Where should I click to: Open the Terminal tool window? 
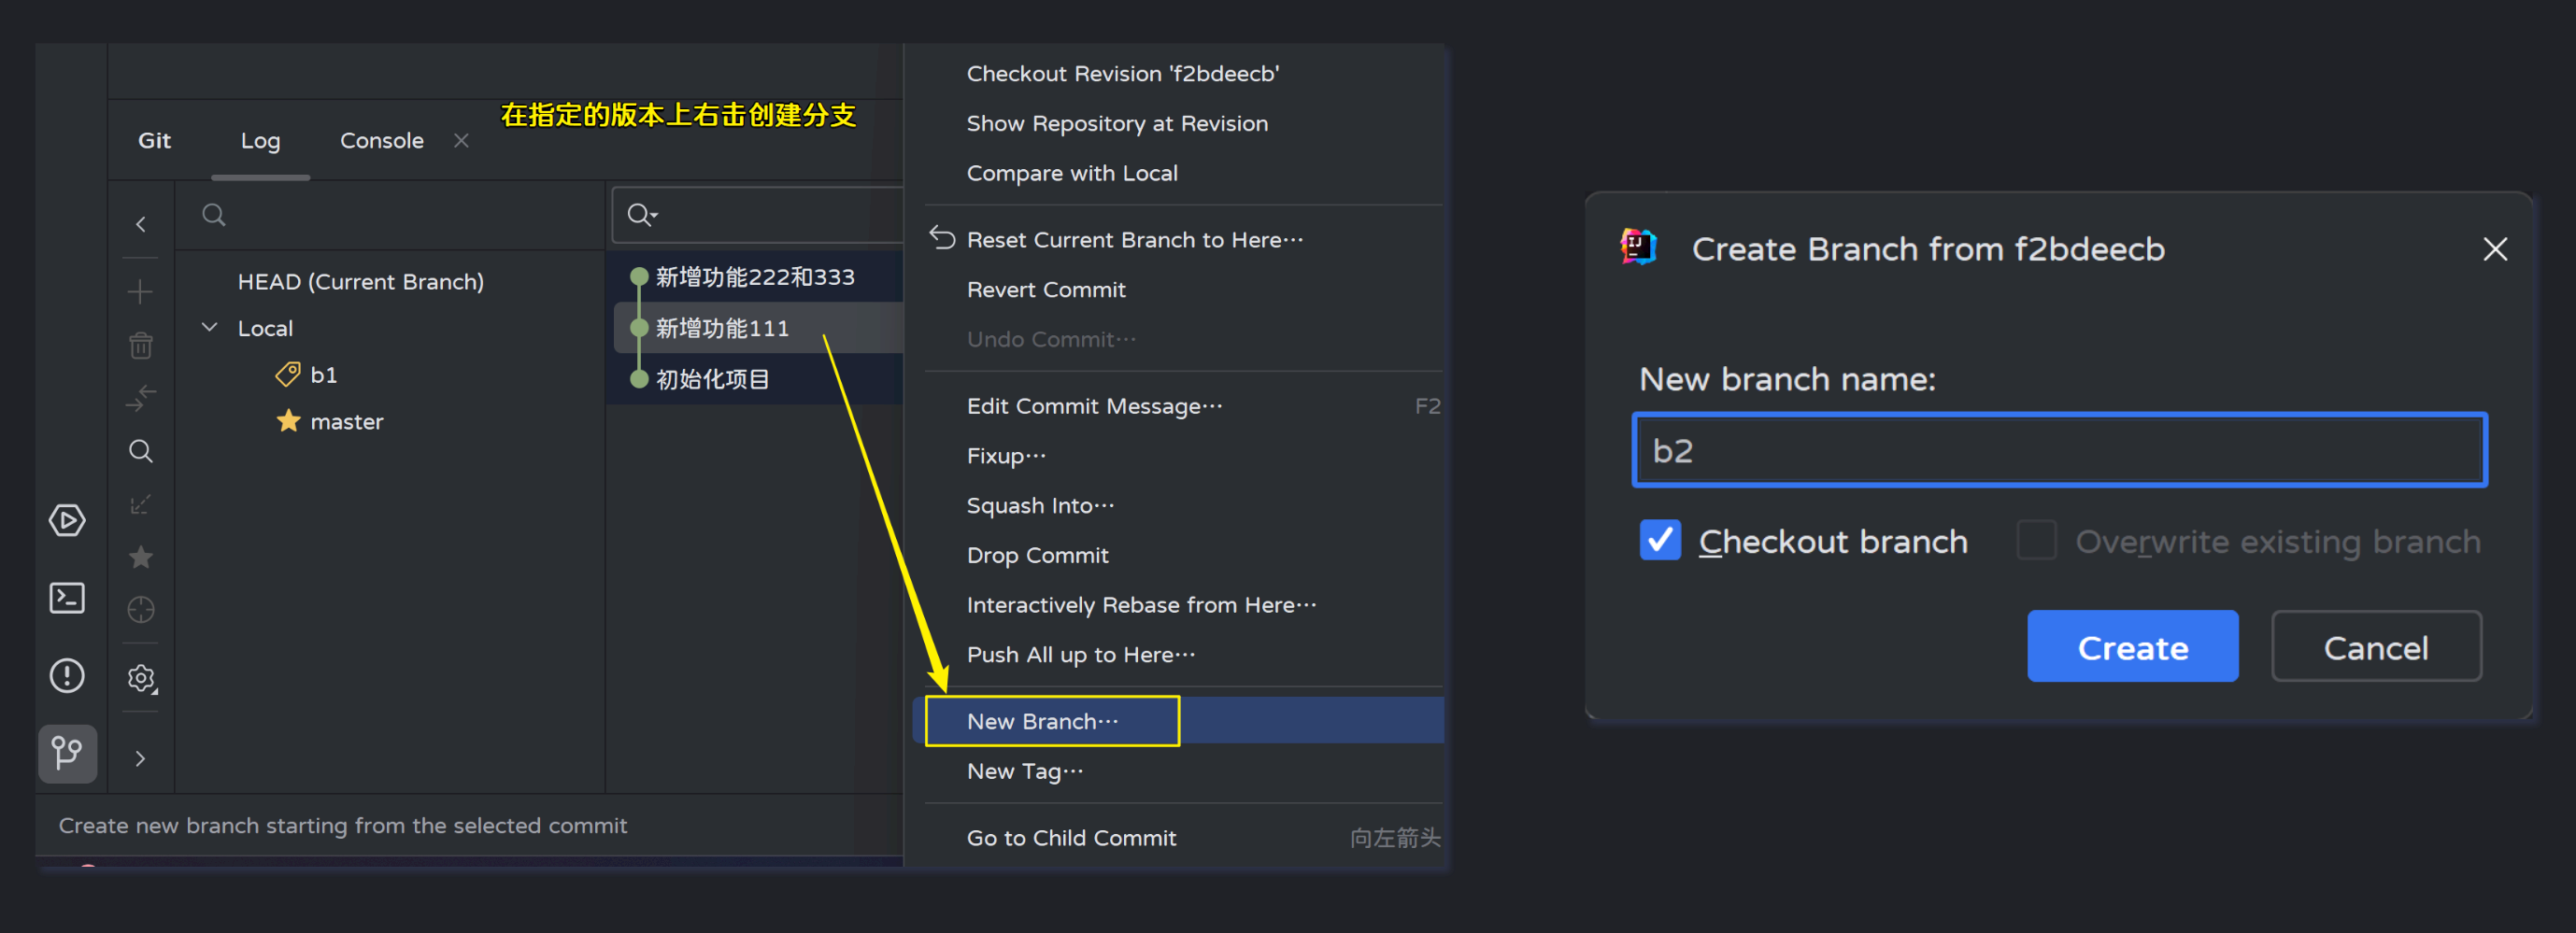(67, 598)
